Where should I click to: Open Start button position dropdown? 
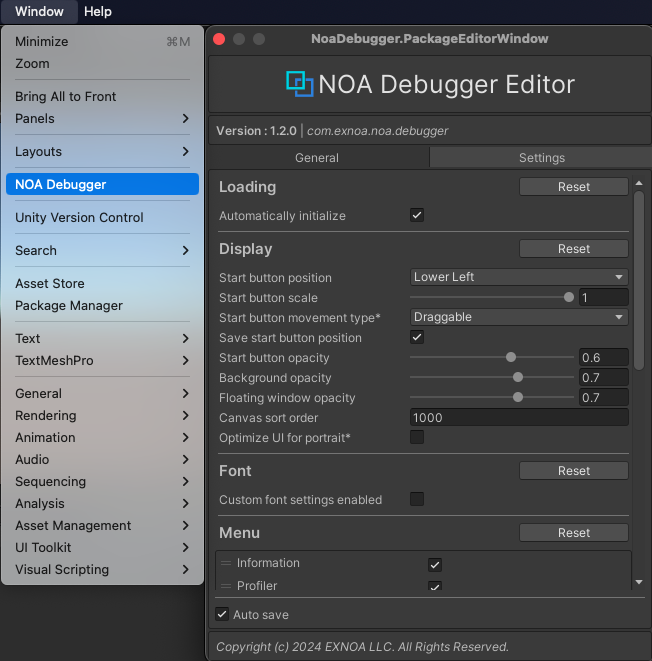pyautogui.click(x=519, y=277)
